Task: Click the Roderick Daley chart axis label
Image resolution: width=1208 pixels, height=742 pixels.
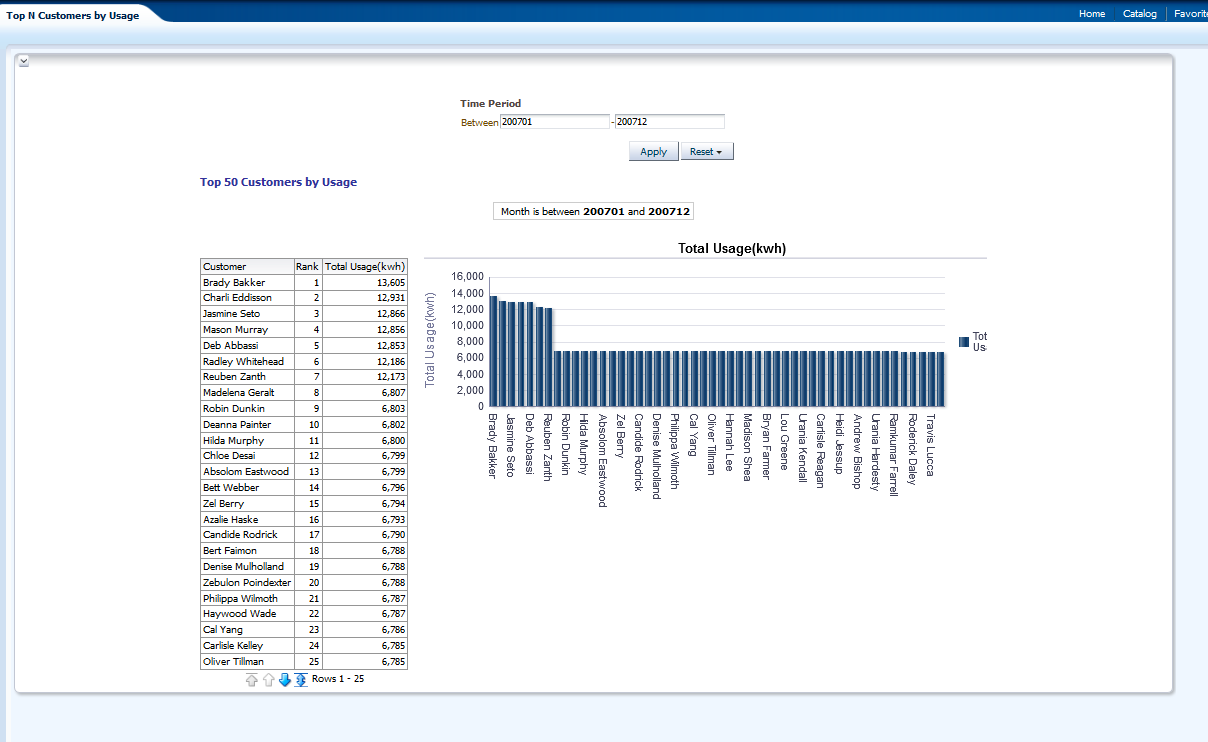Action: click(x=911, y=450)
